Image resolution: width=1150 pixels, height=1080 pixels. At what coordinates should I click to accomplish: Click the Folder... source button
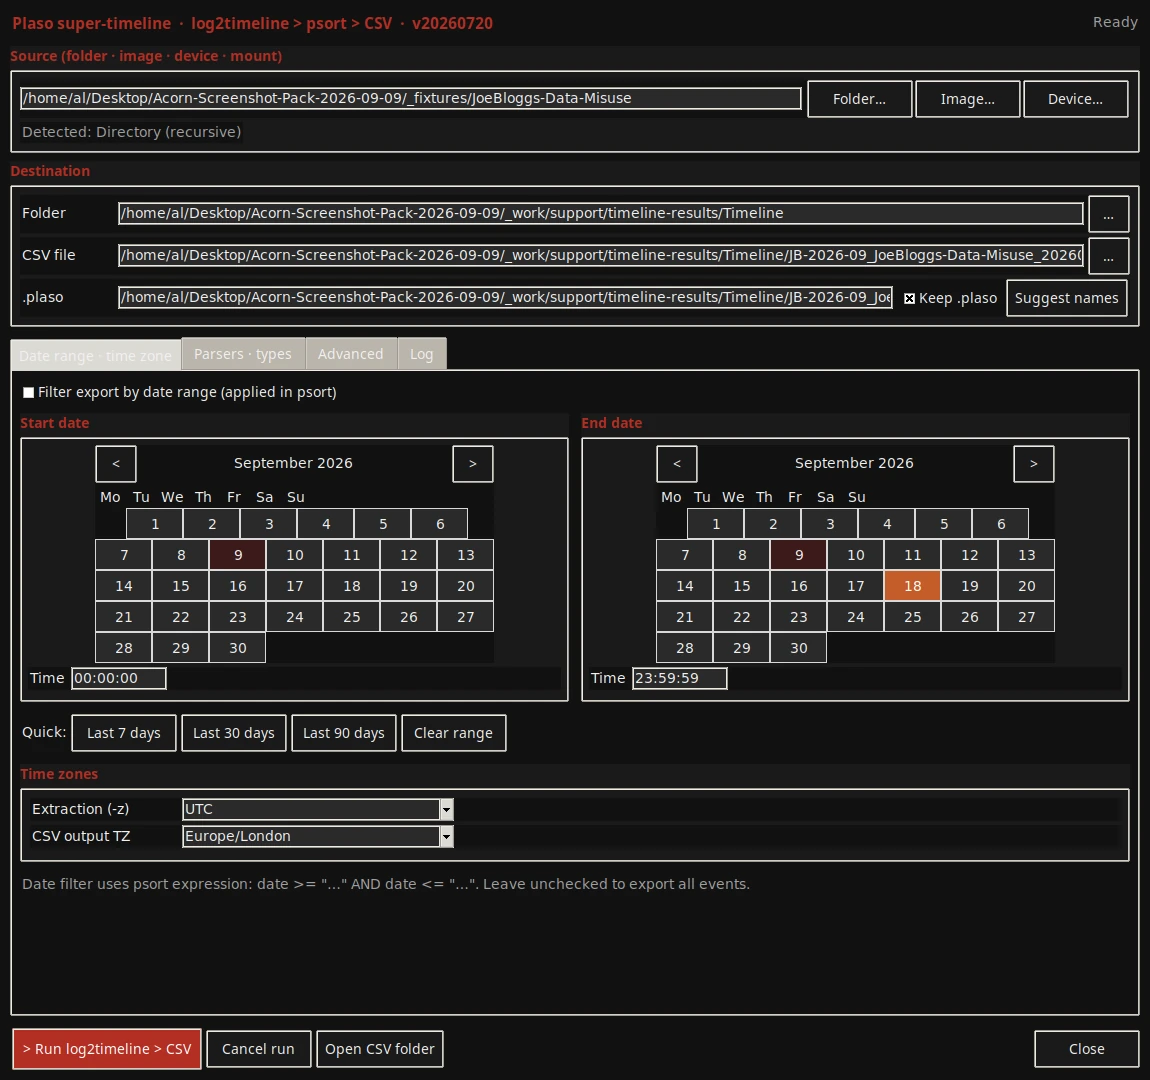860,99
